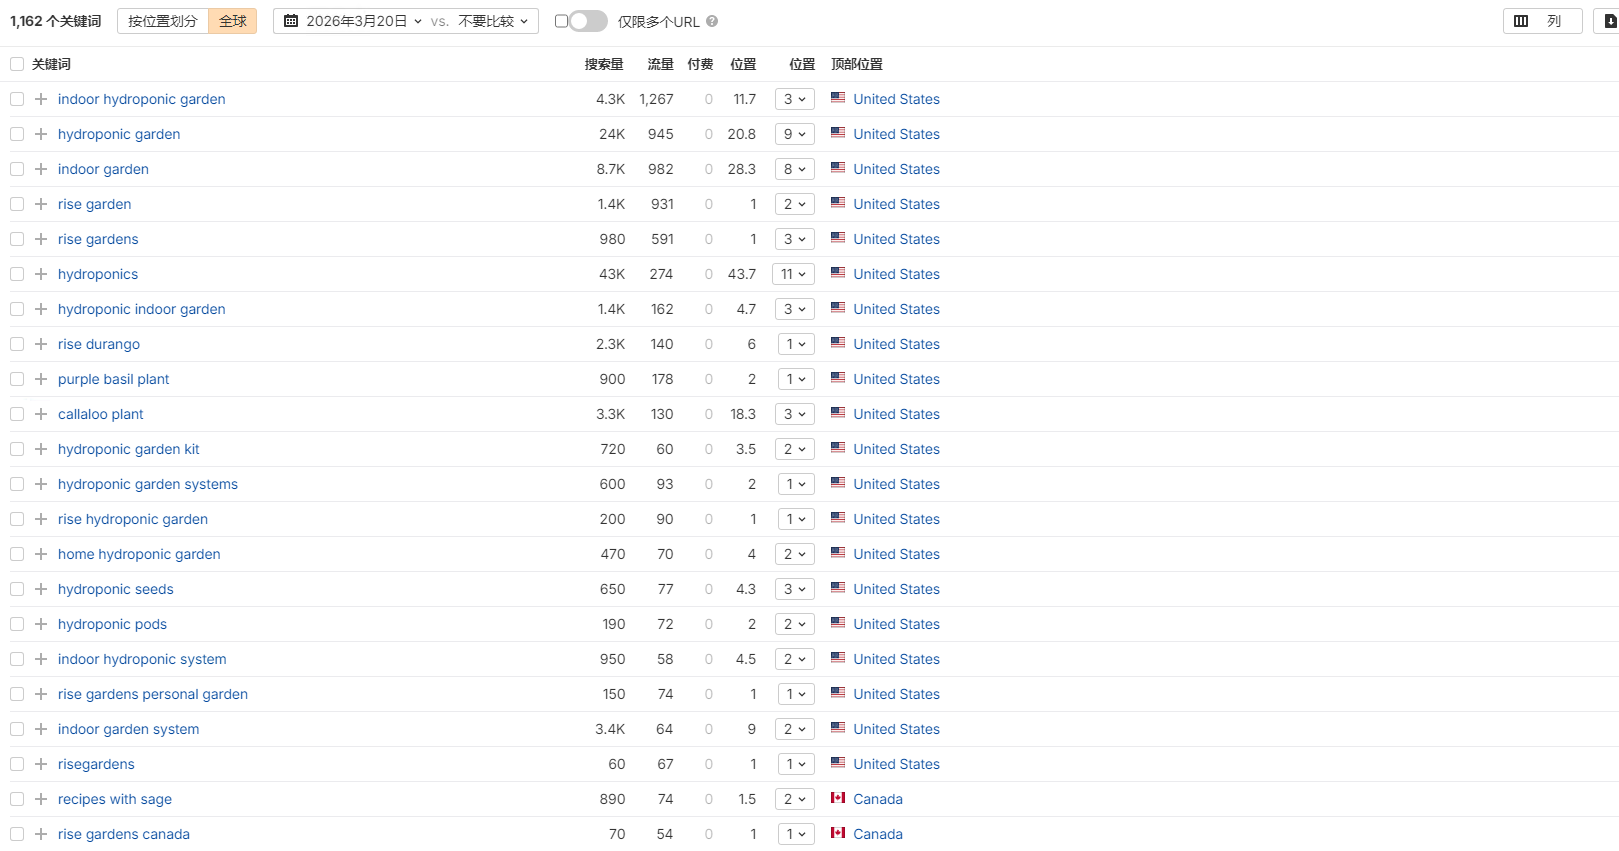The width and height of the screenshot is (1619, 851).
Task: Sort by the 顶部位置 column header
Action: coord(857,64)
